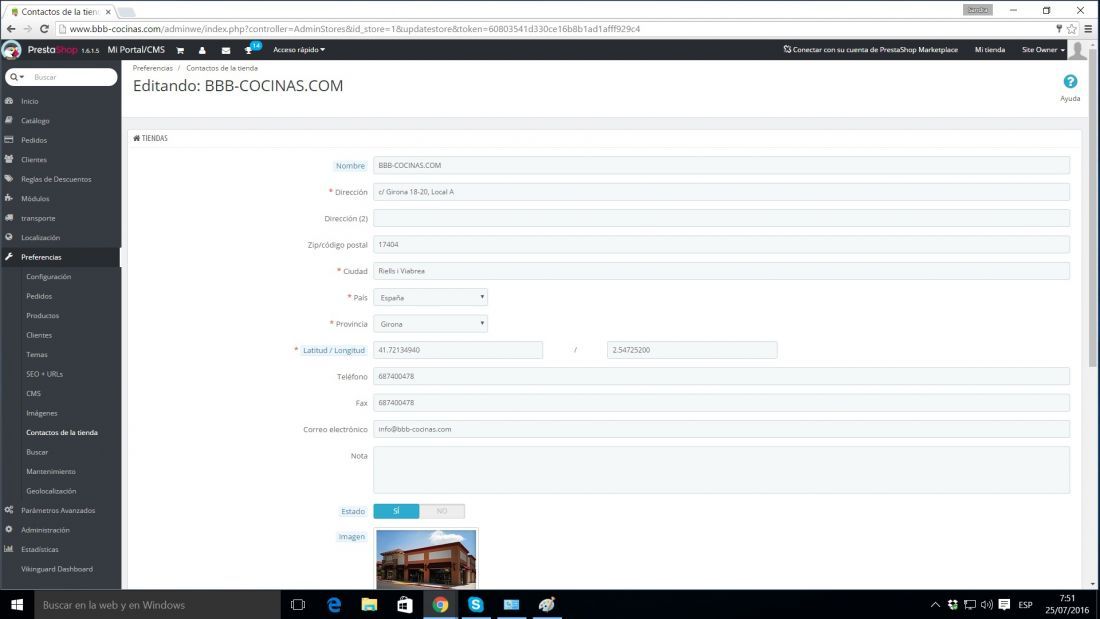Open Windows Start button

[17, 604]
